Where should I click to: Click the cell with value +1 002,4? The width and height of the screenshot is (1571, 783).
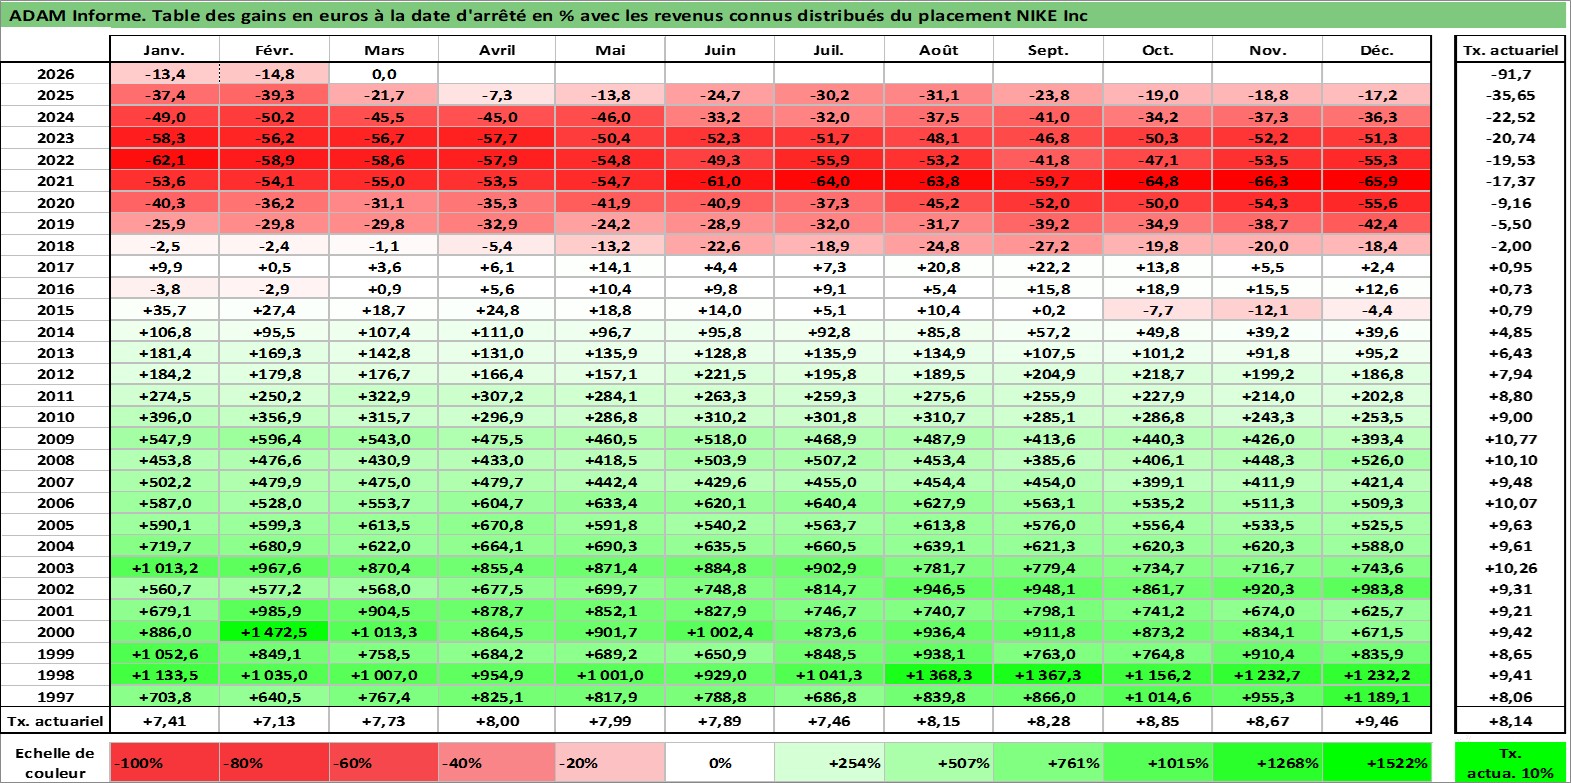click(719, 632)
